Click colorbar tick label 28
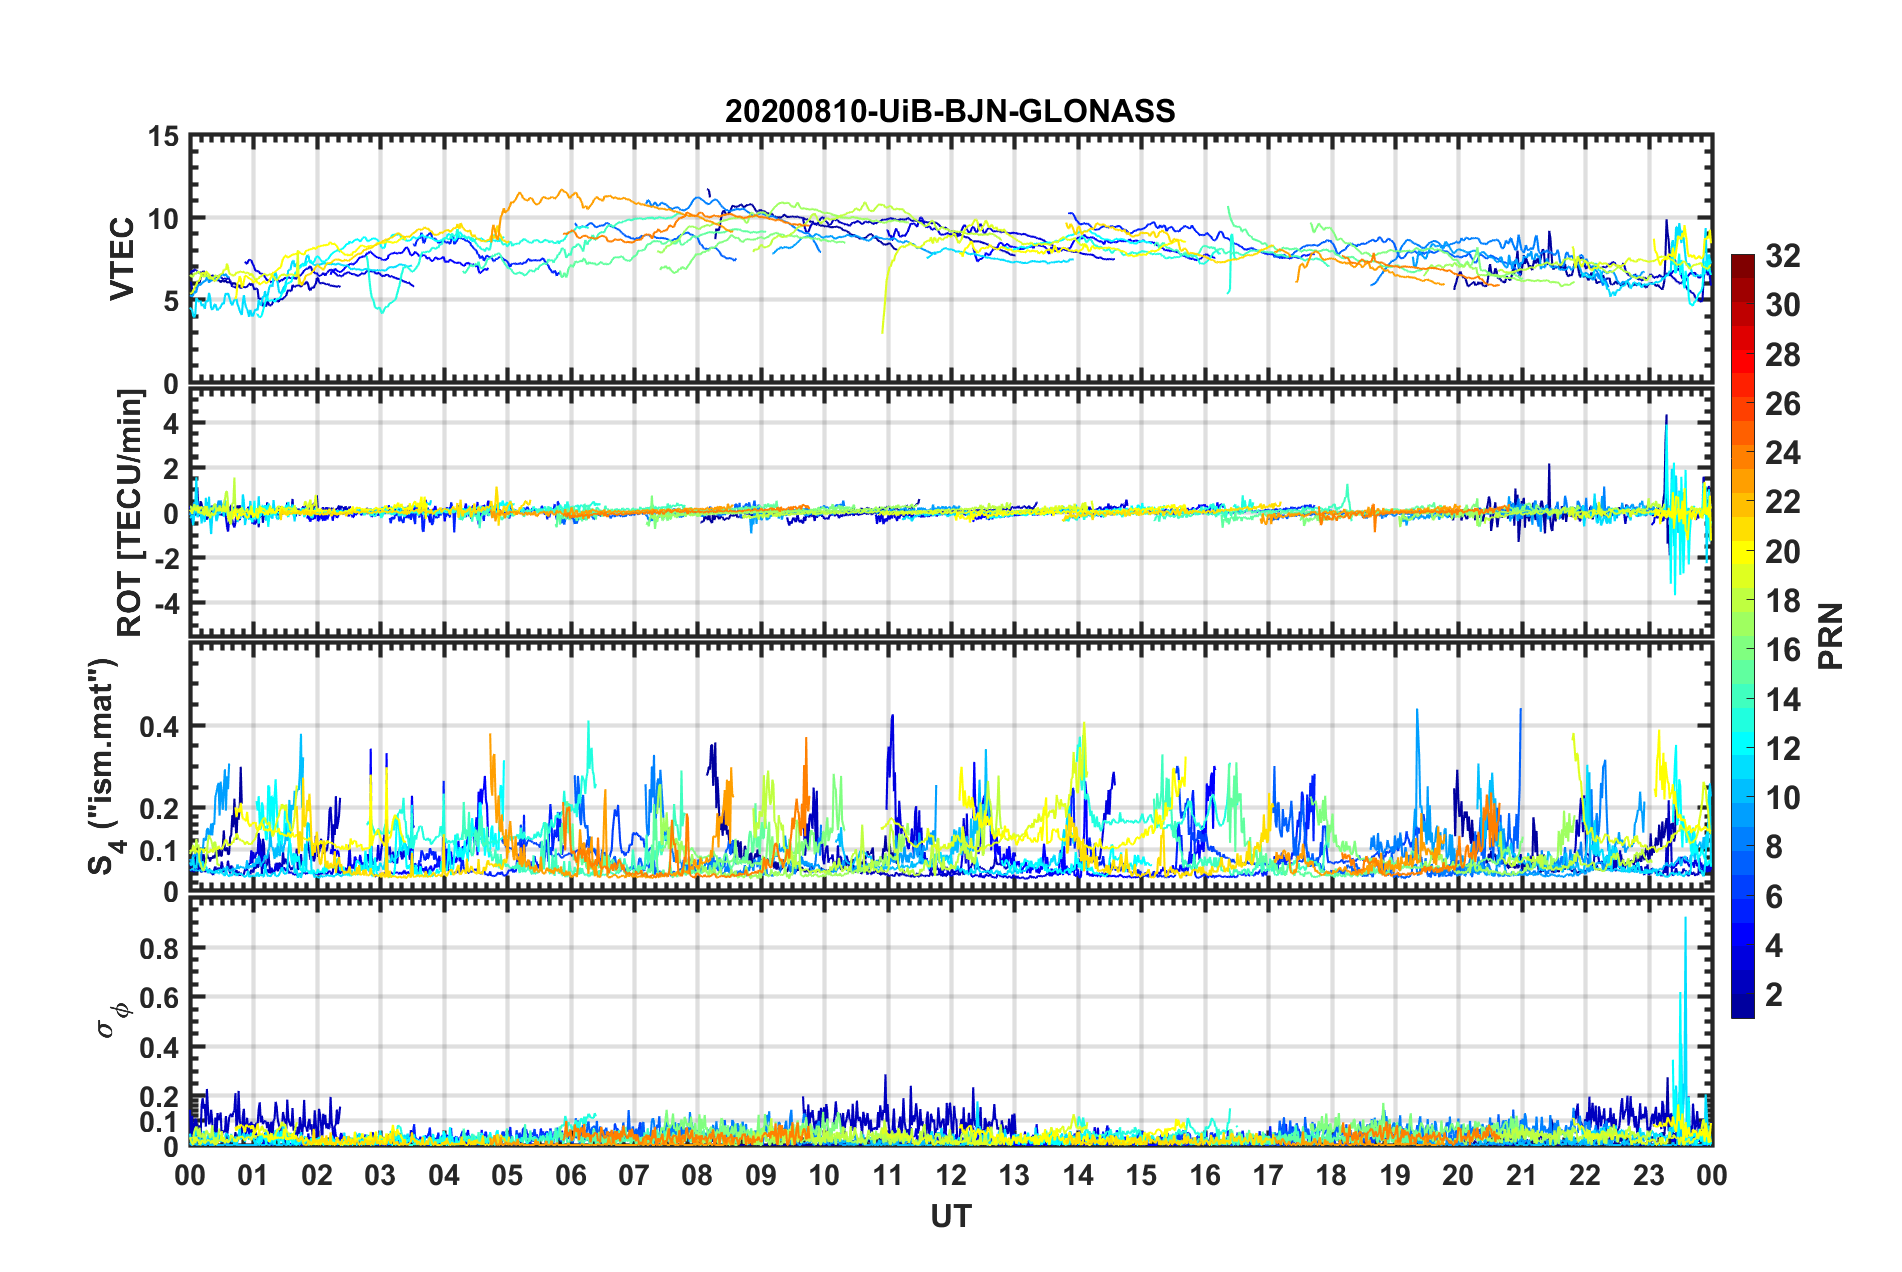 pyautogui.click(x=1782, y=355)
